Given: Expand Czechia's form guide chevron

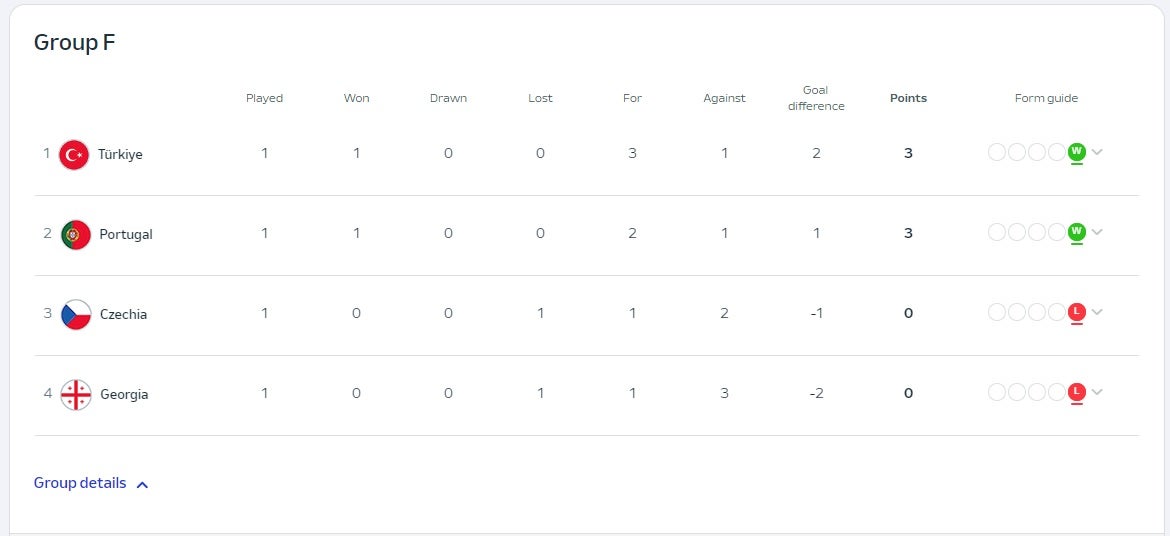Looking at the screenshot, I should [x=1098, y=312].
